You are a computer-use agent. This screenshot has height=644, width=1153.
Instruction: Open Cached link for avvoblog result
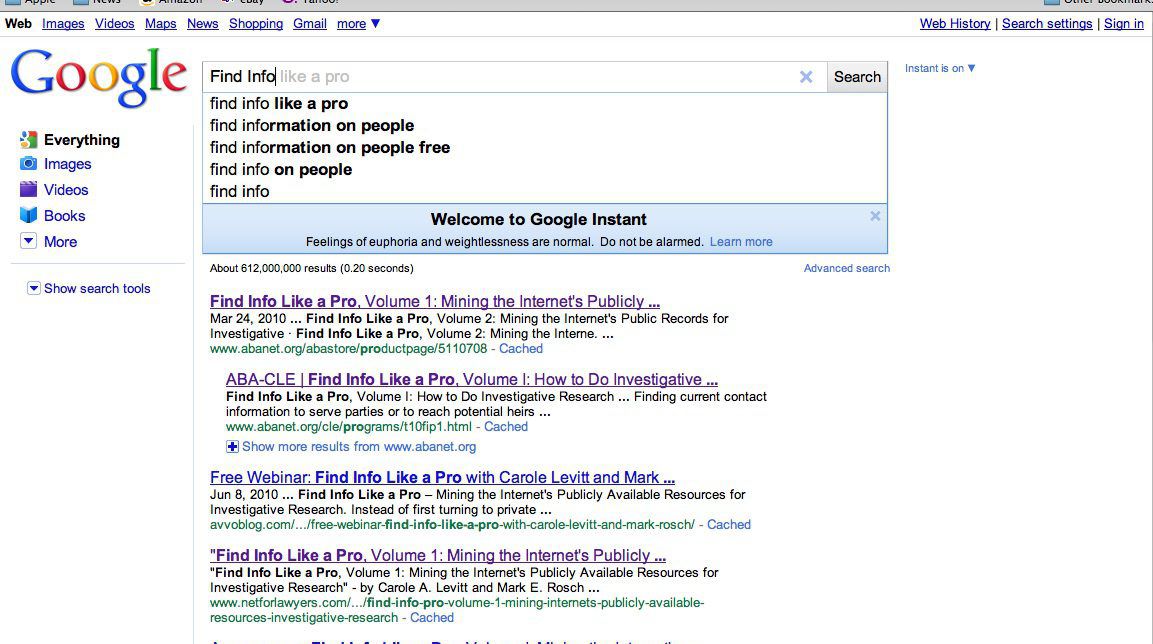[729, 524]
